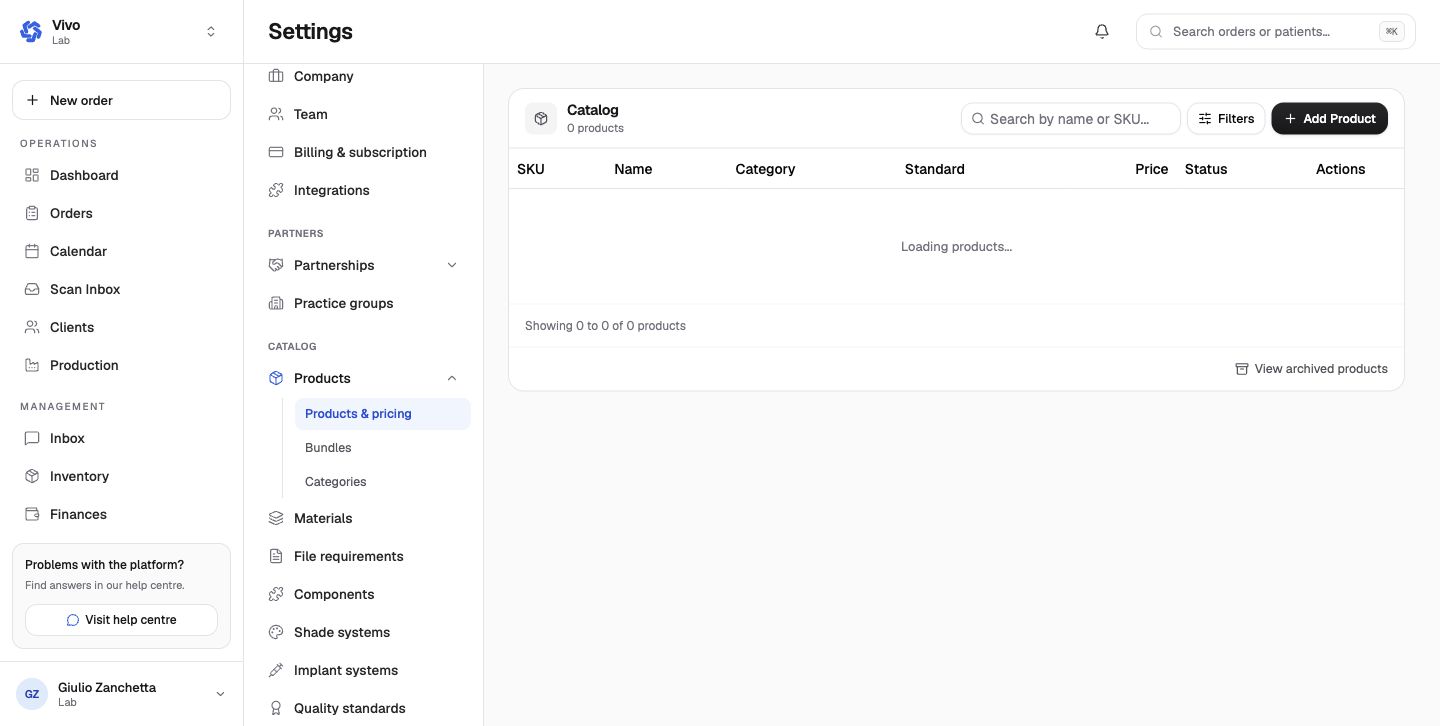
Task: Click the notifications bell icon
Action: point(1102,31)
